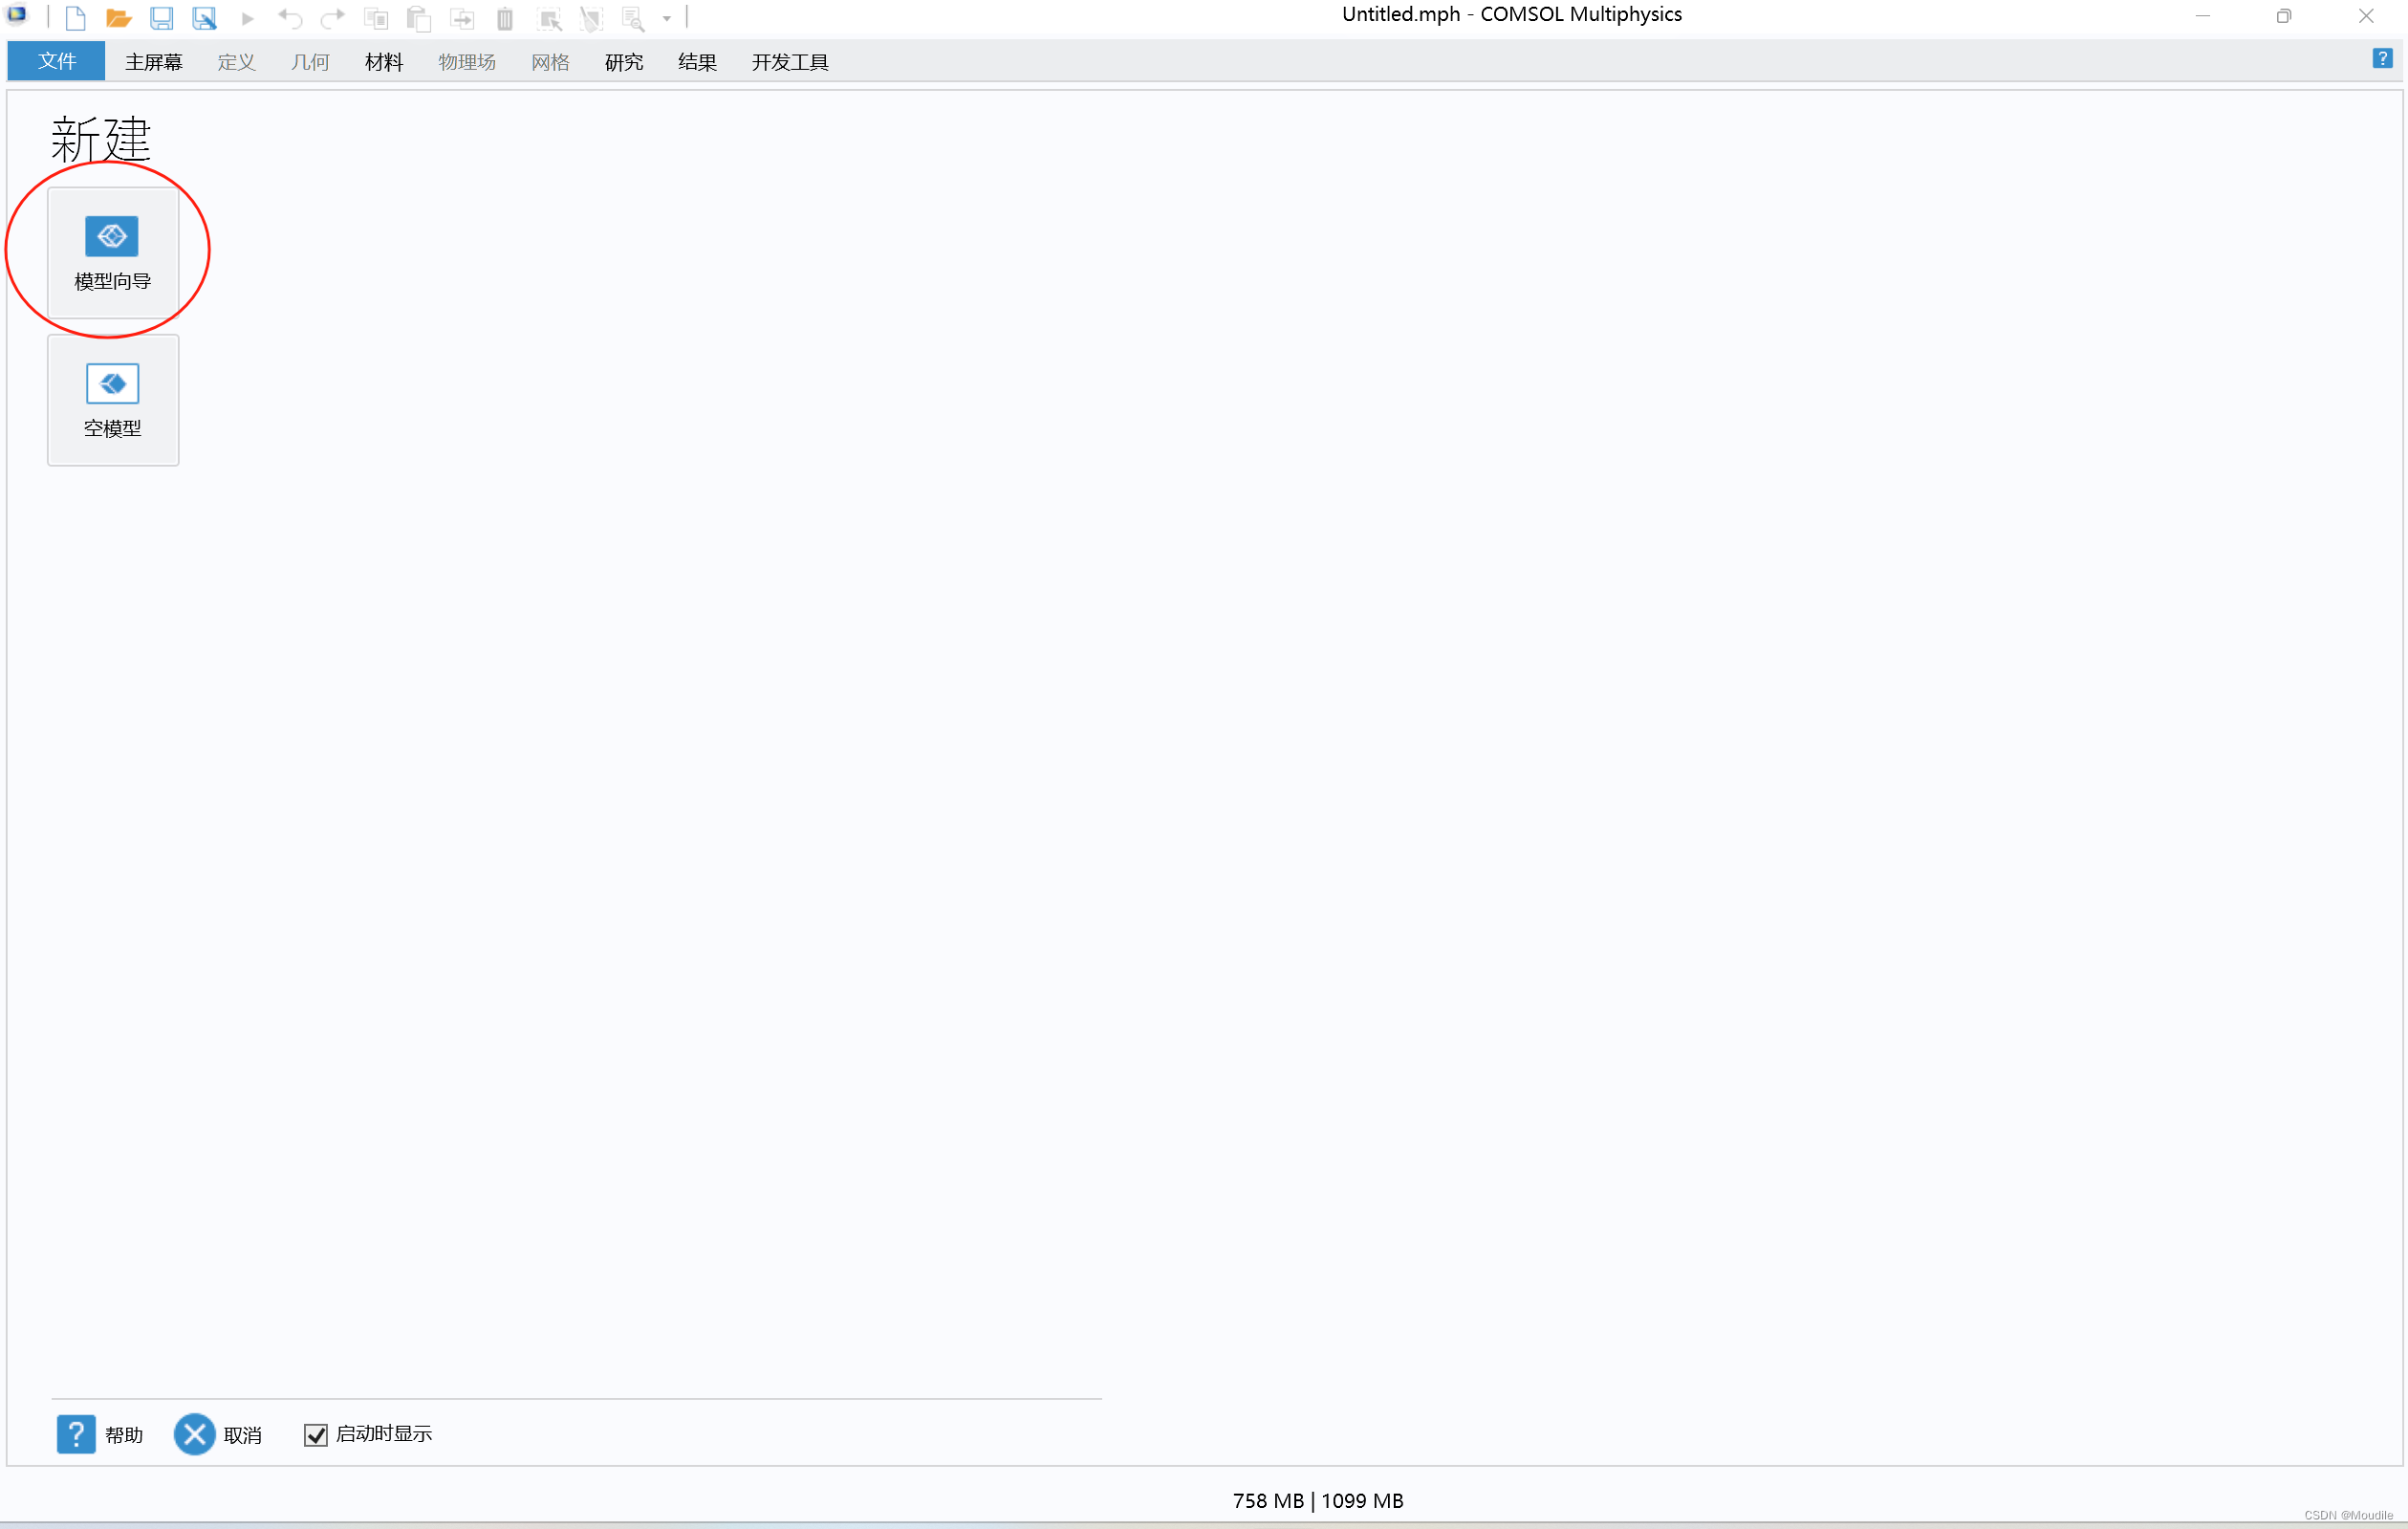The width and height of the screenshot is (2408, 1529).
Task: Click the Undo arrow icon
Action: point(290,18)
